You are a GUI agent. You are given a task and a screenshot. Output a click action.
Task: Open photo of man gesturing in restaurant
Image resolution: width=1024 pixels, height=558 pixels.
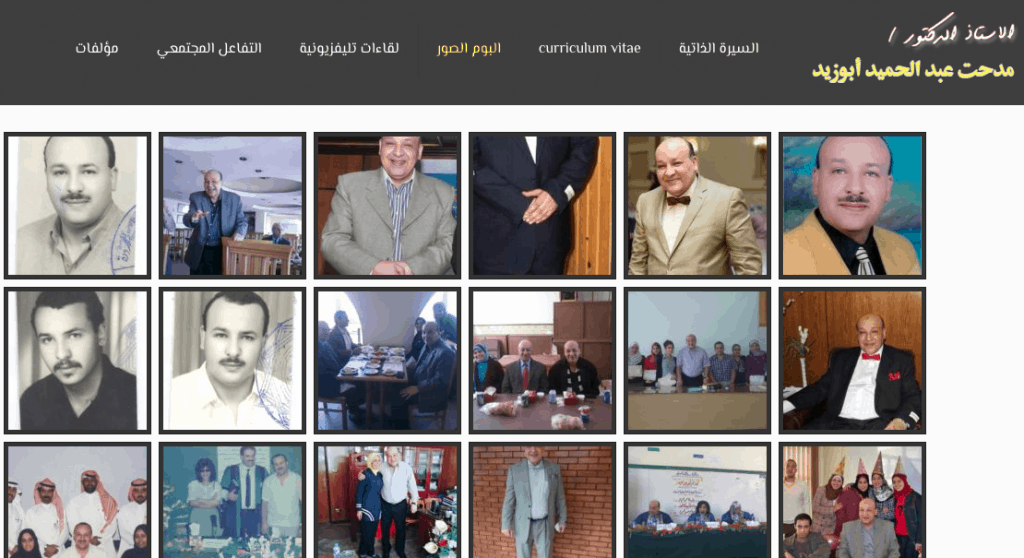pos(232,205)
